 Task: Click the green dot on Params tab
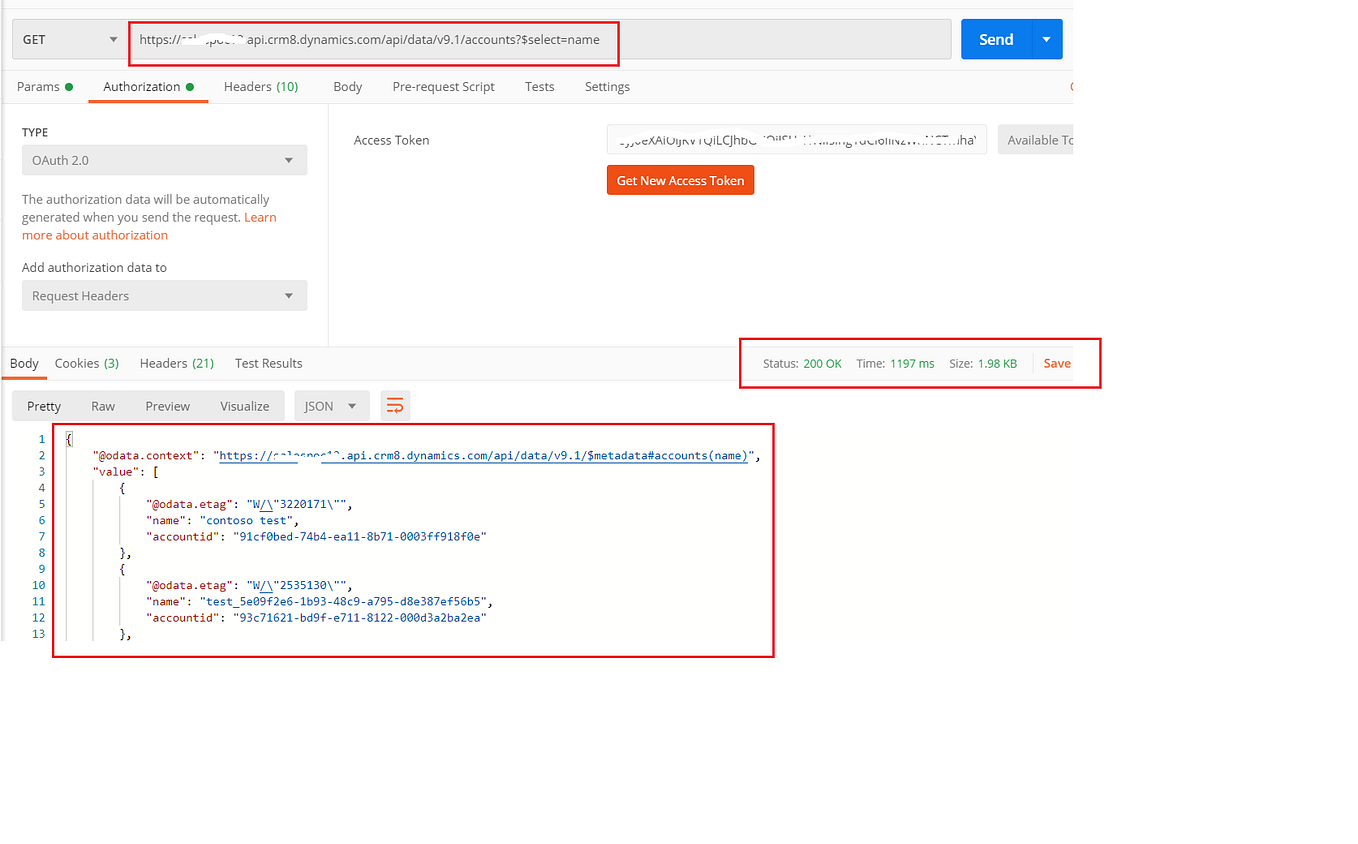click(69, 86)
